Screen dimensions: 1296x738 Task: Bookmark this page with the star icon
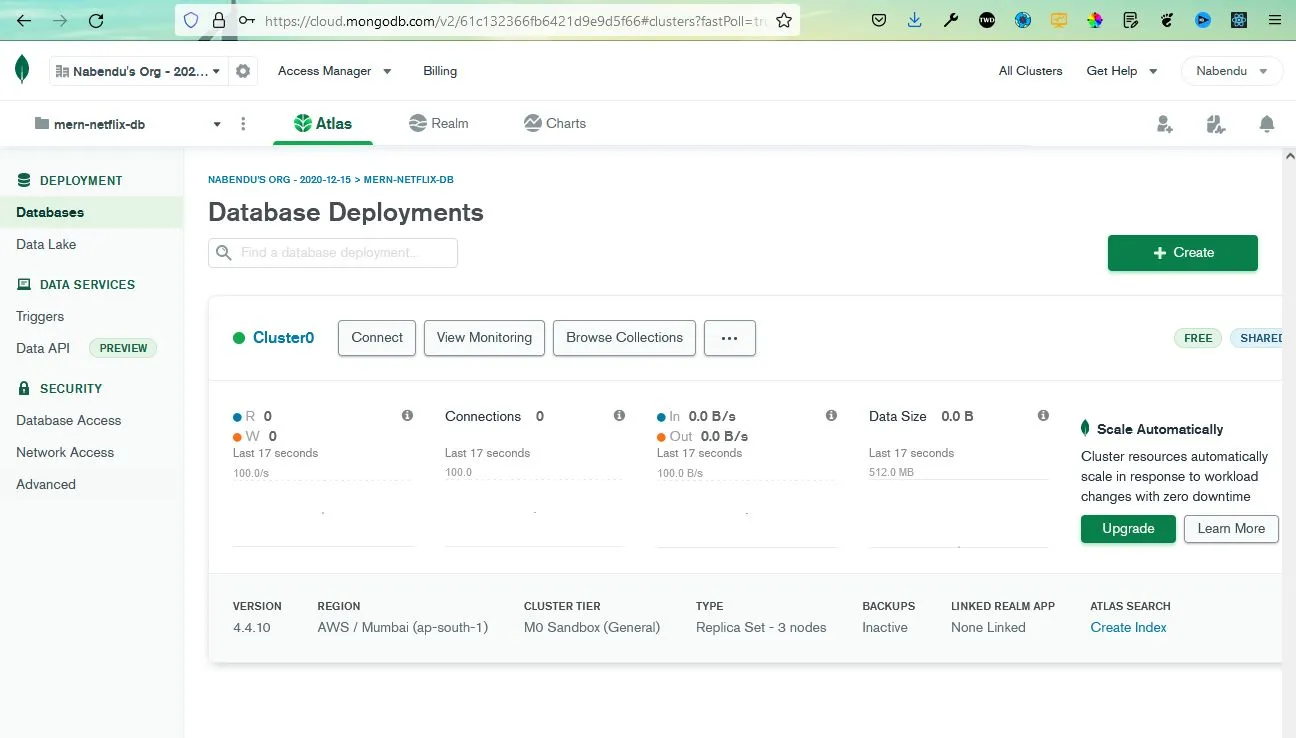[784, 20]
